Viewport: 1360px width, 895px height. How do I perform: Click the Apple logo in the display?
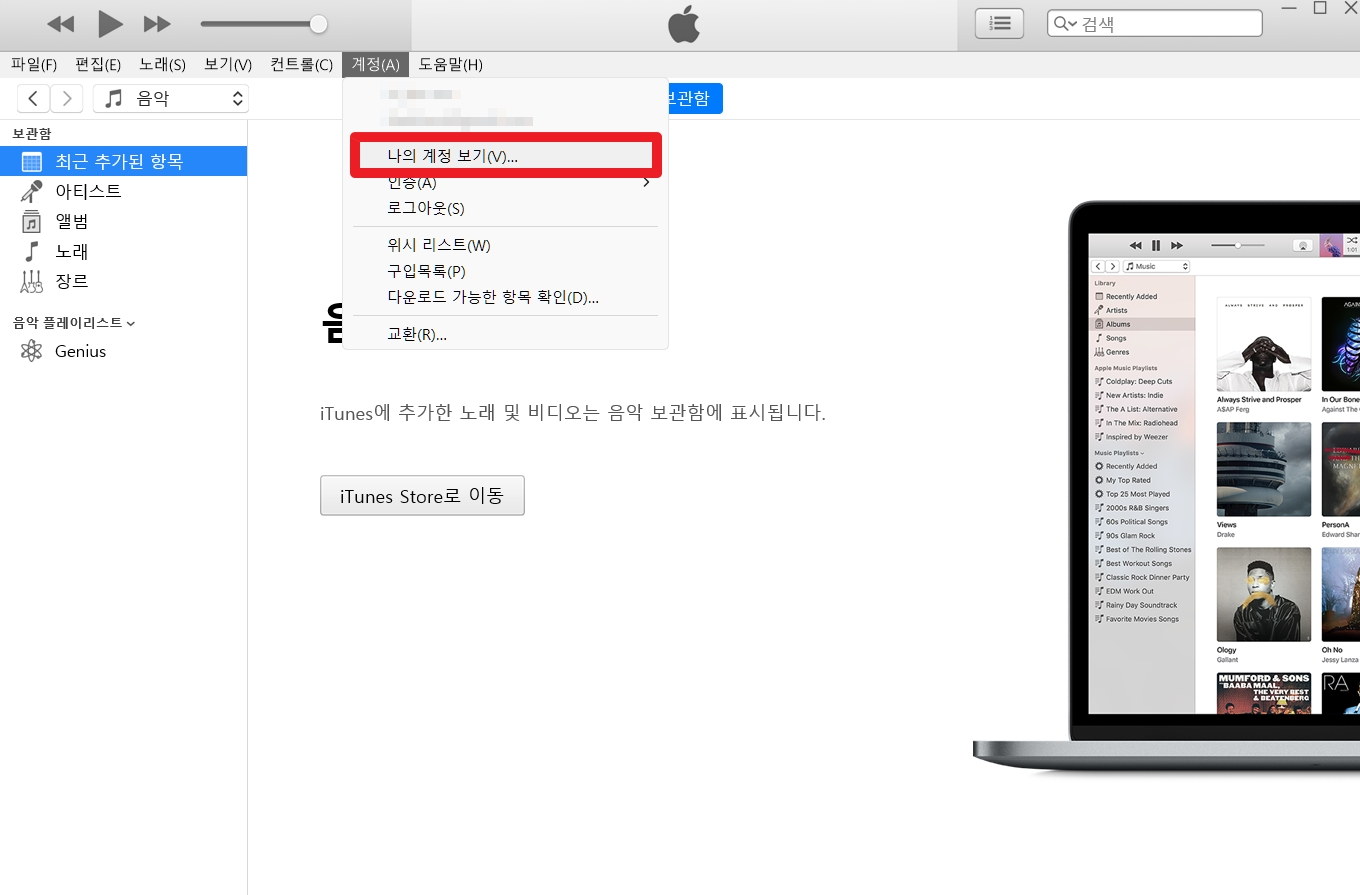(x=684, y=24)
